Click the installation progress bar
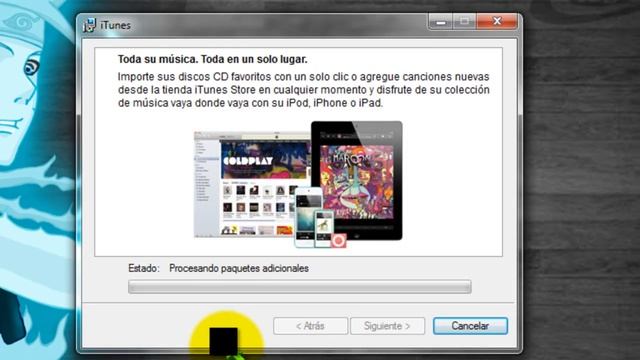 (x=300, y=287)
